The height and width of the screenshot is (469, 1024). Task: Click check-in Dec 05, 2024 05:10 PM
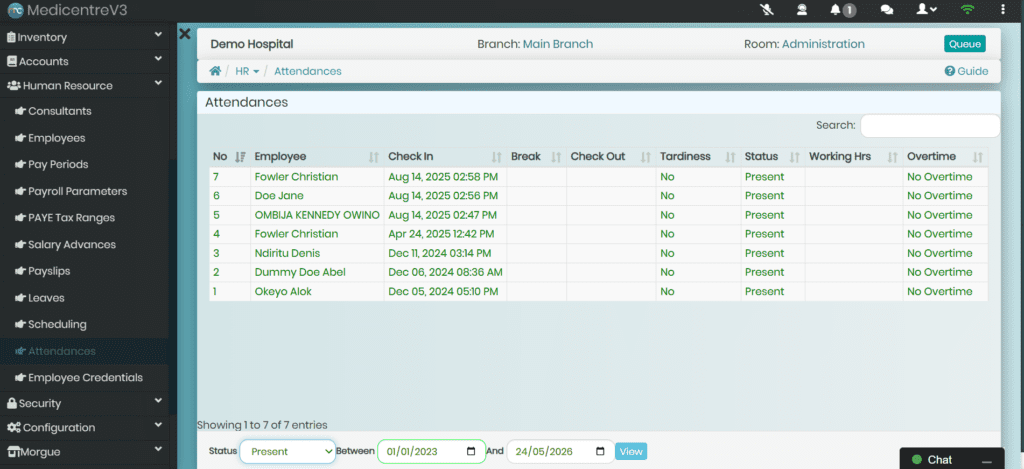[443, 291]
